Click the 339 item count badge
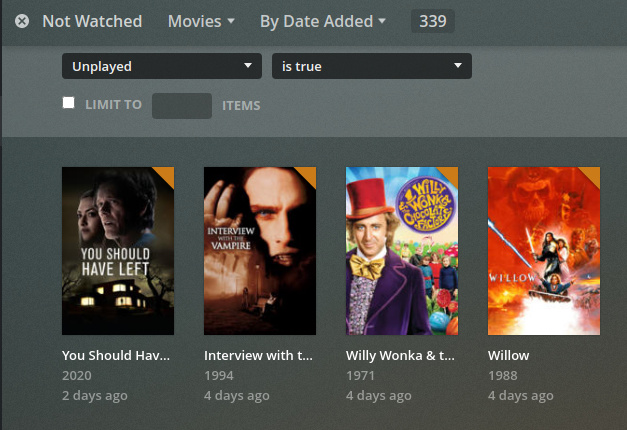The width and height of the screenshot is (627, 430). click(x=433, y=21)
